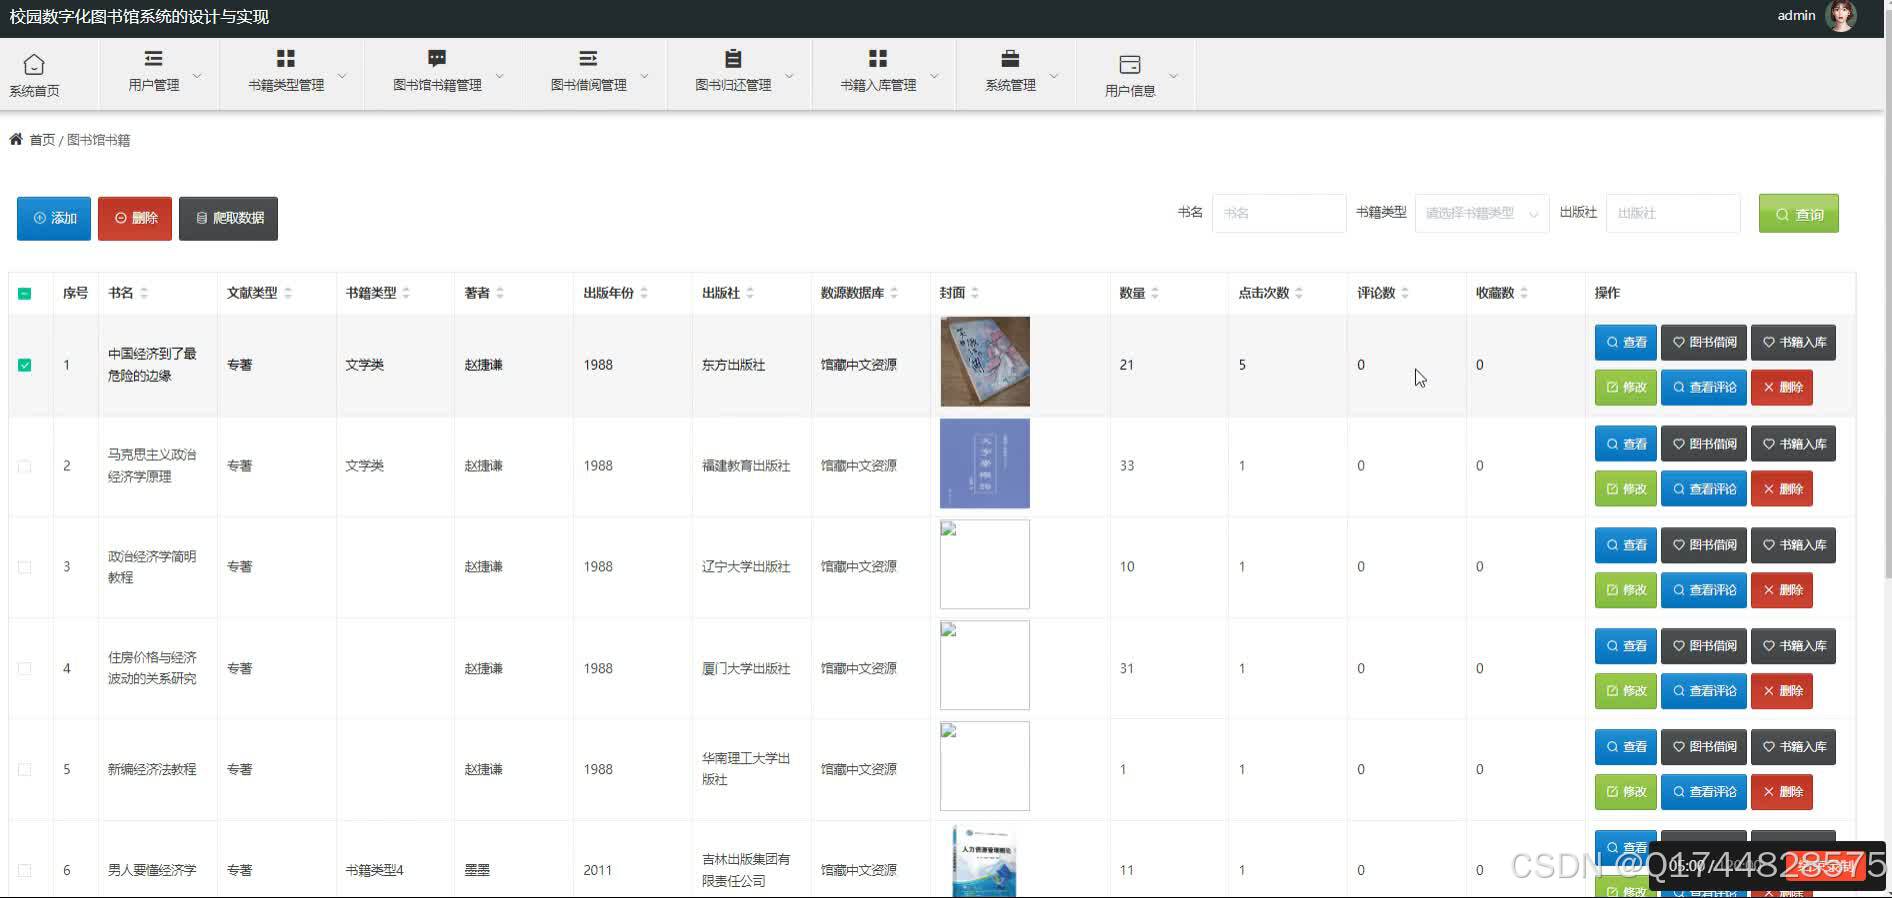
Task: Open the cover thumbnail of 中国经济到了最危险的边缘
Action: coord(985,362)
